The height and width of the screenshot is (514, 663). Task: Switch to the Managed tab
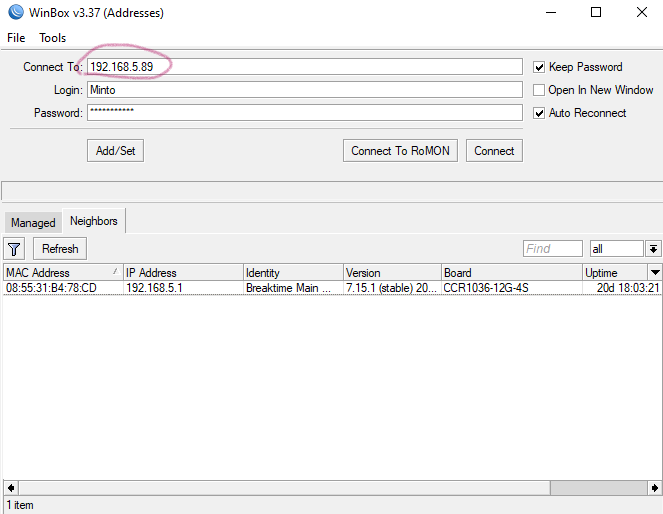click(x=33, y=223)
